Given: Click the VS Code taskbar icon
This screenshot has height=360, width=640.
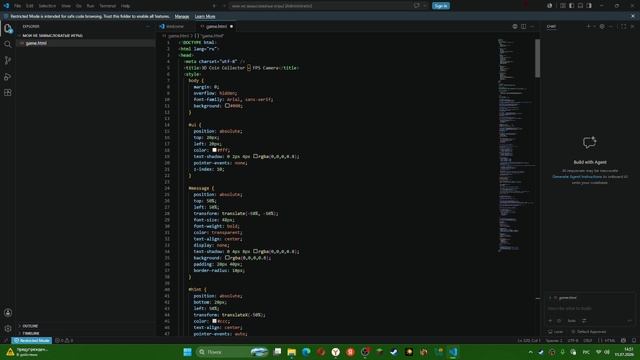Looking at the screenshot, I should (453, 352).
